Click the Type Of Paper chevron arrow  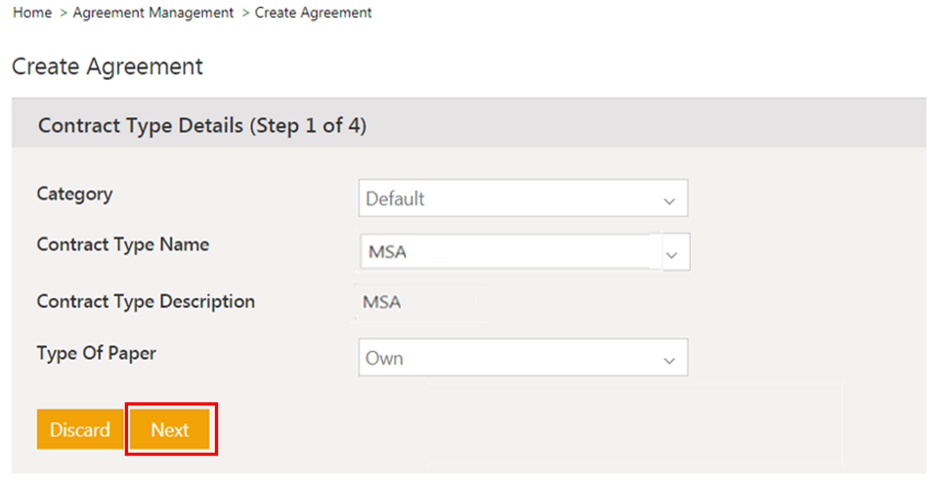click(669, 359)
